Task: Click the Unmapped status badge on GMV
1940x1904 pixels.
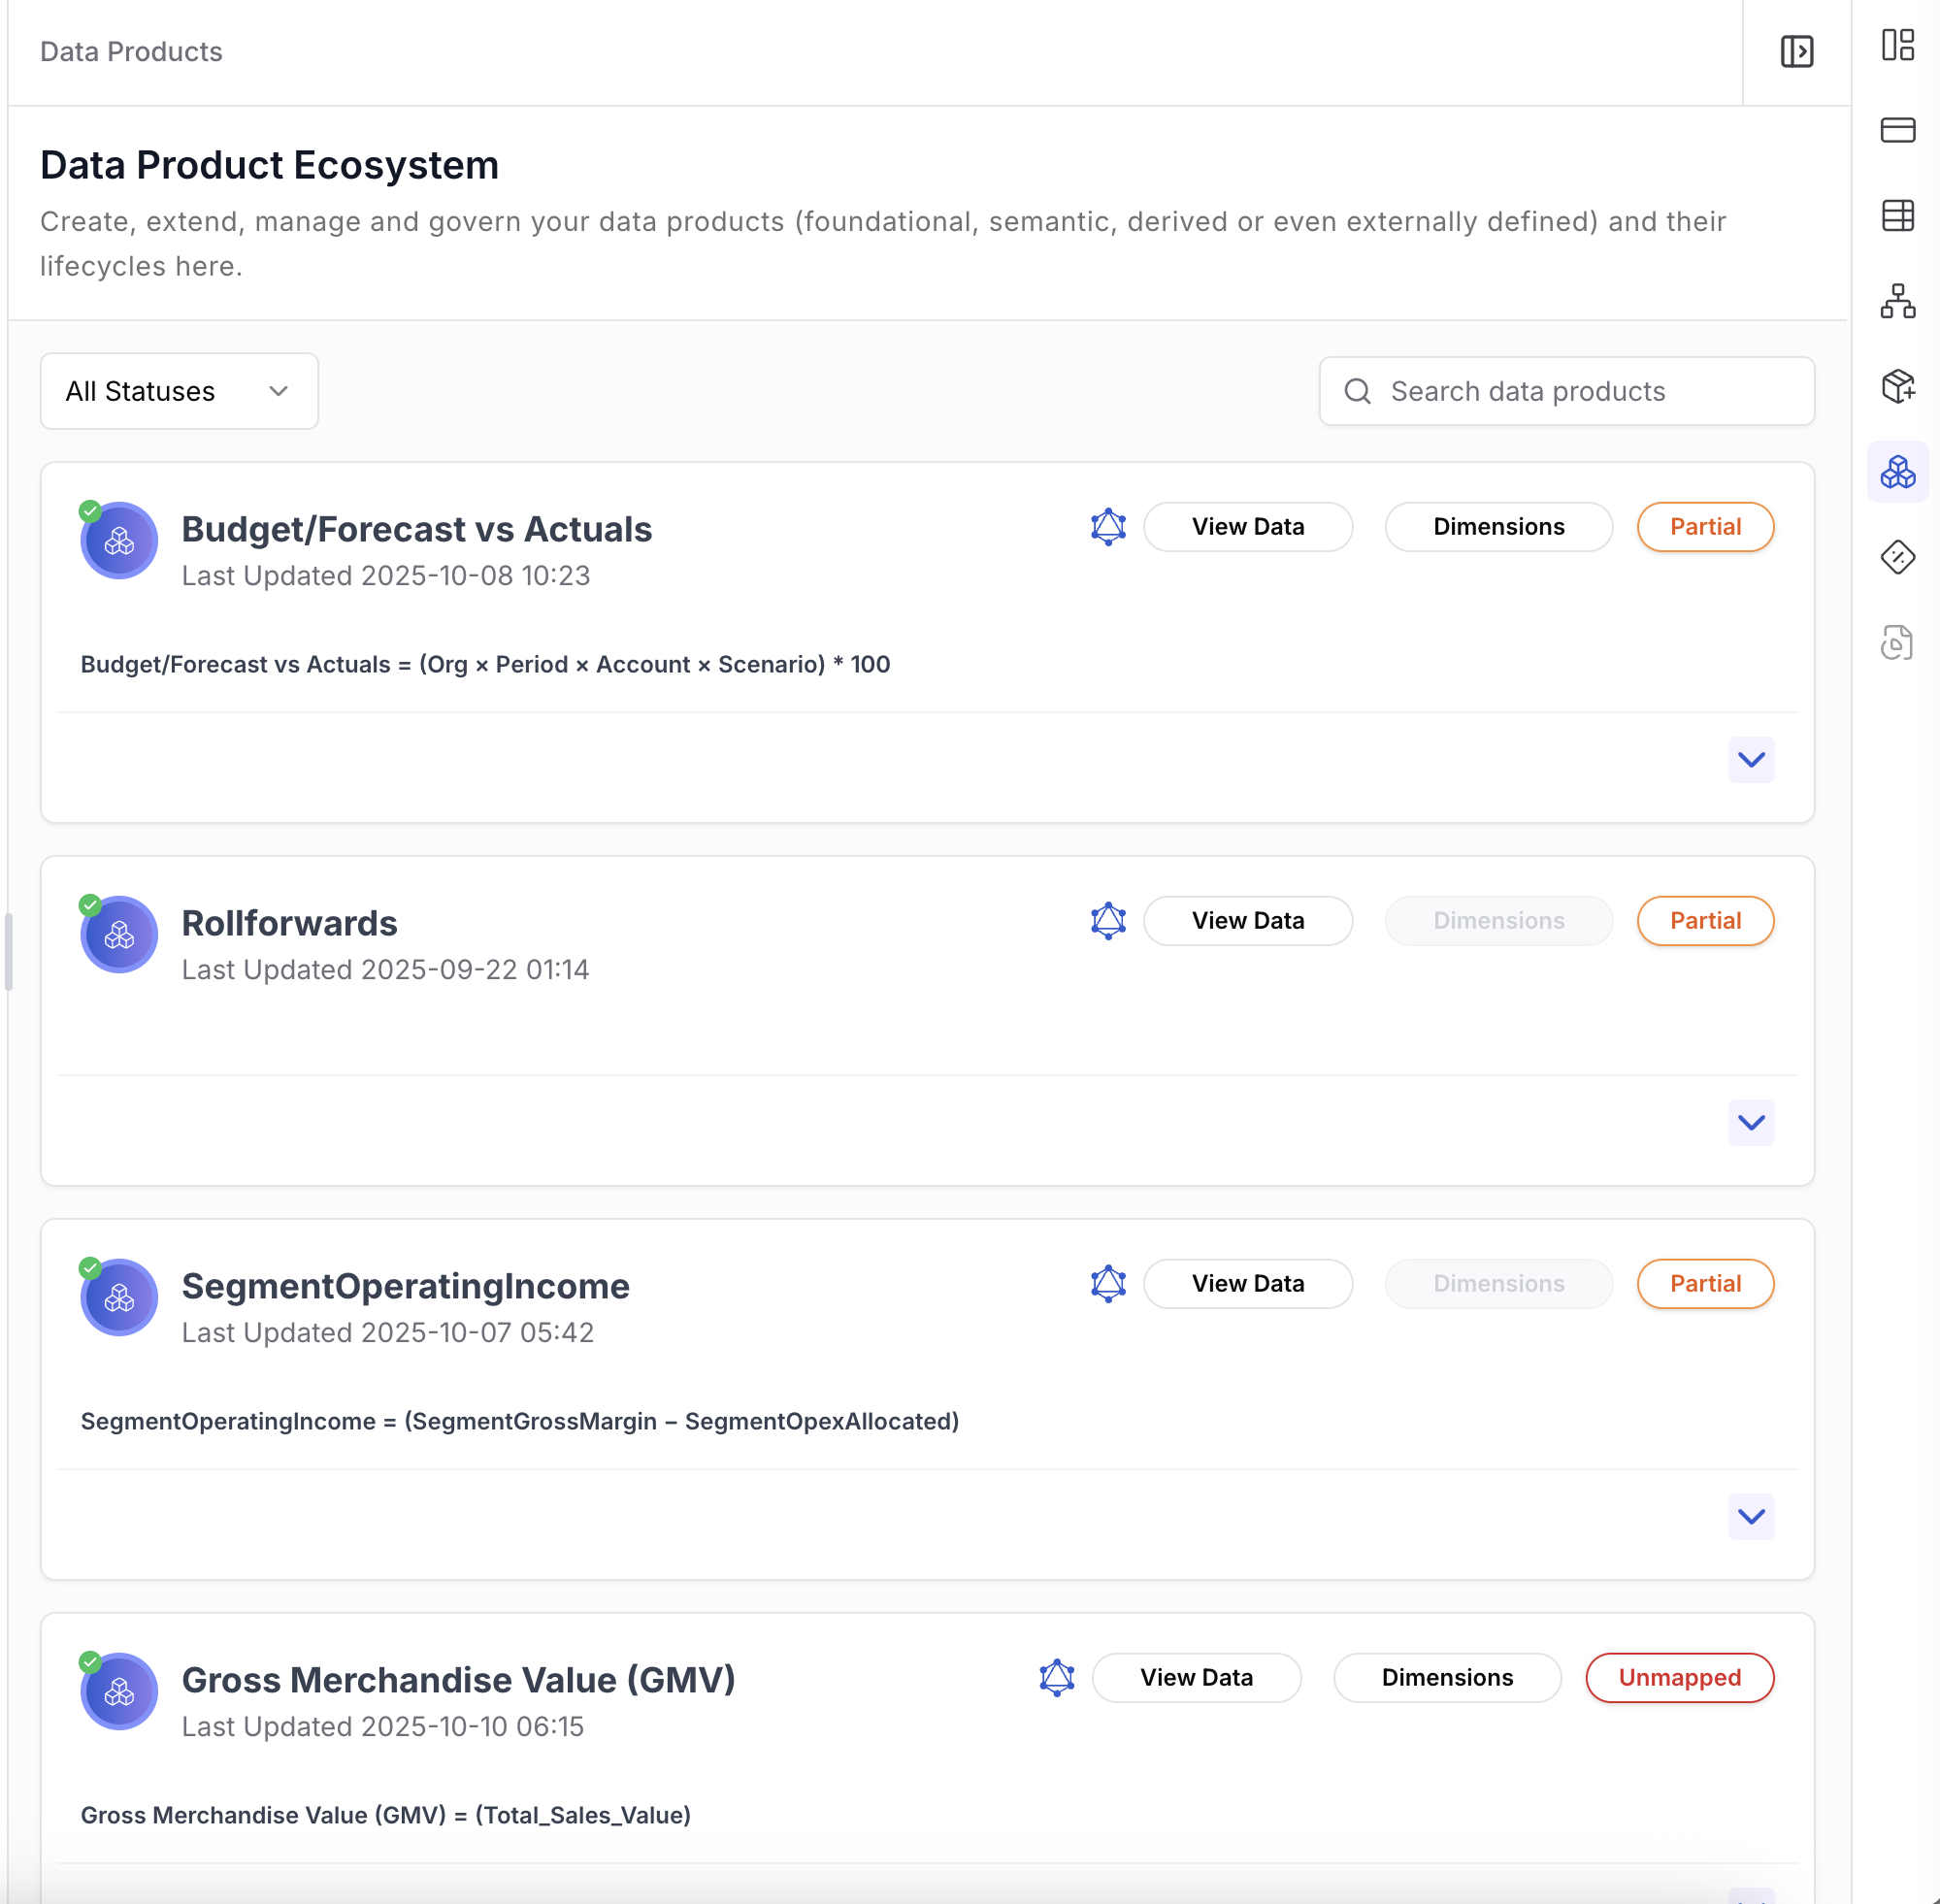Action: coord(1679,1678)
